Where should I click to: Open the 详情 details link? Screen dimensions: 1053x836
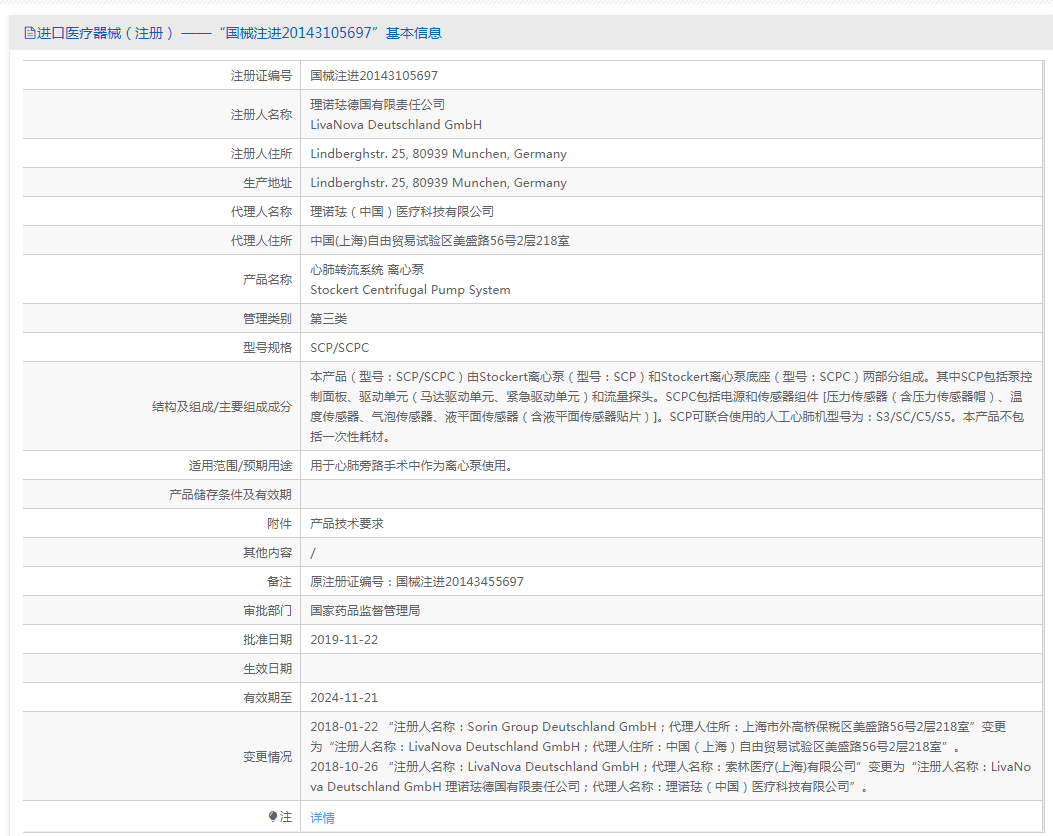322,817
